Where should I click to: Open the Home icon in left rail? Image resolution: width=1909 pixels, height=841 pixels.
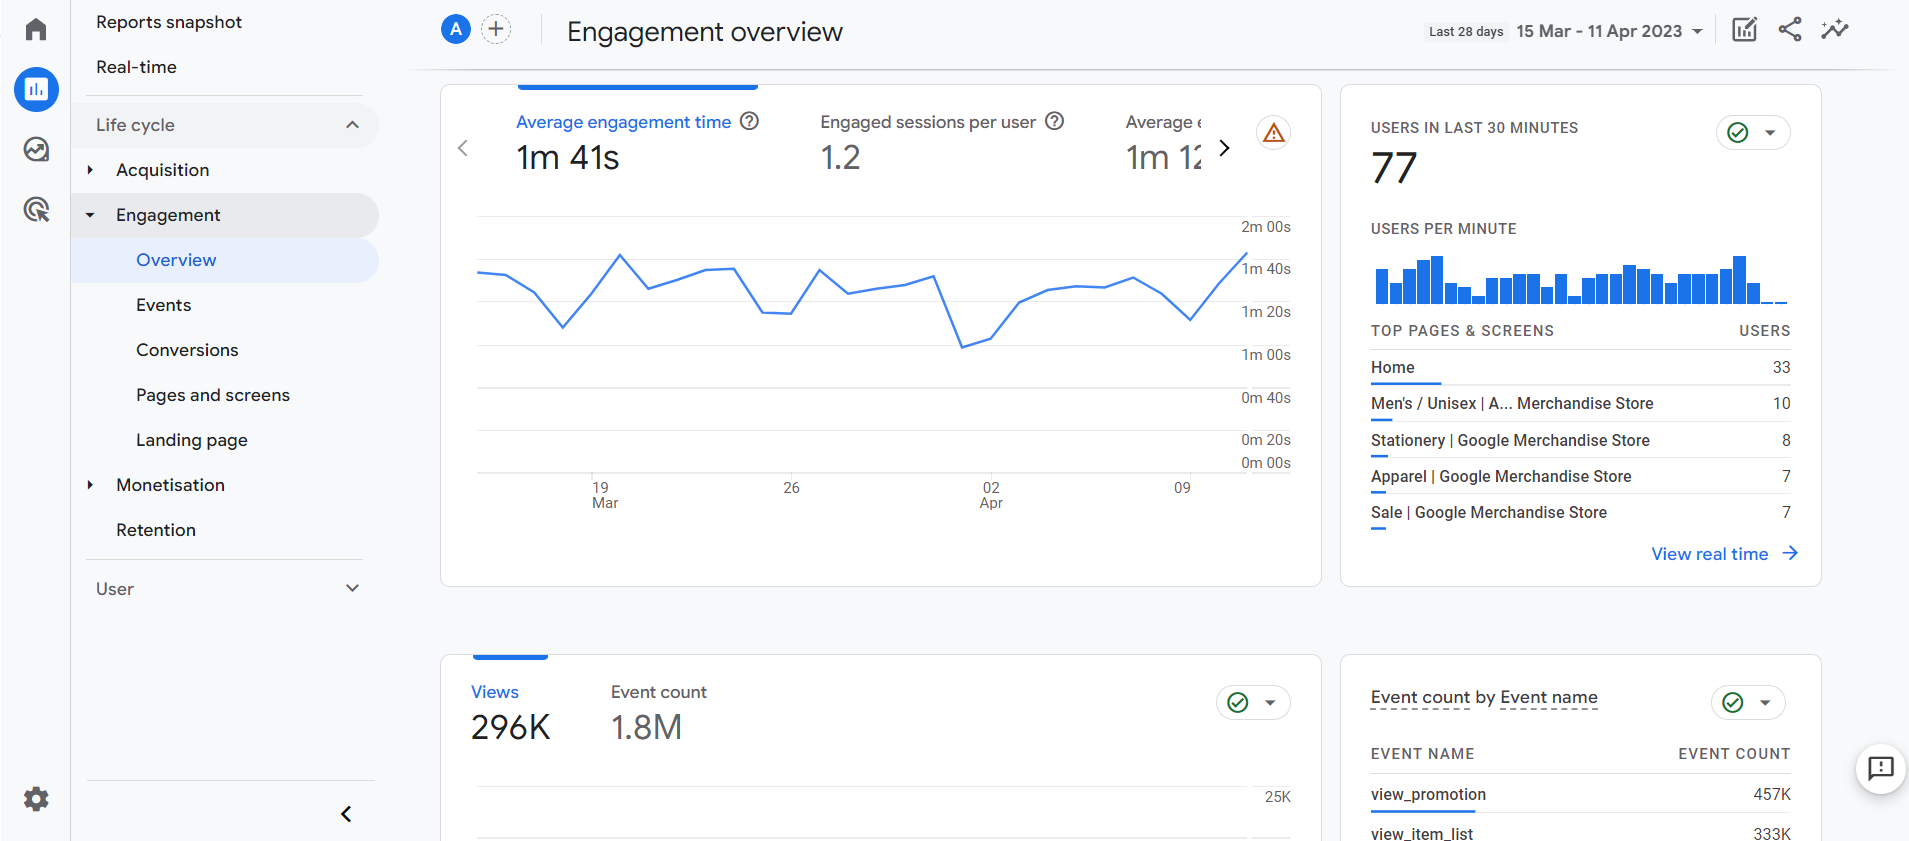click(x=36, y=30)
